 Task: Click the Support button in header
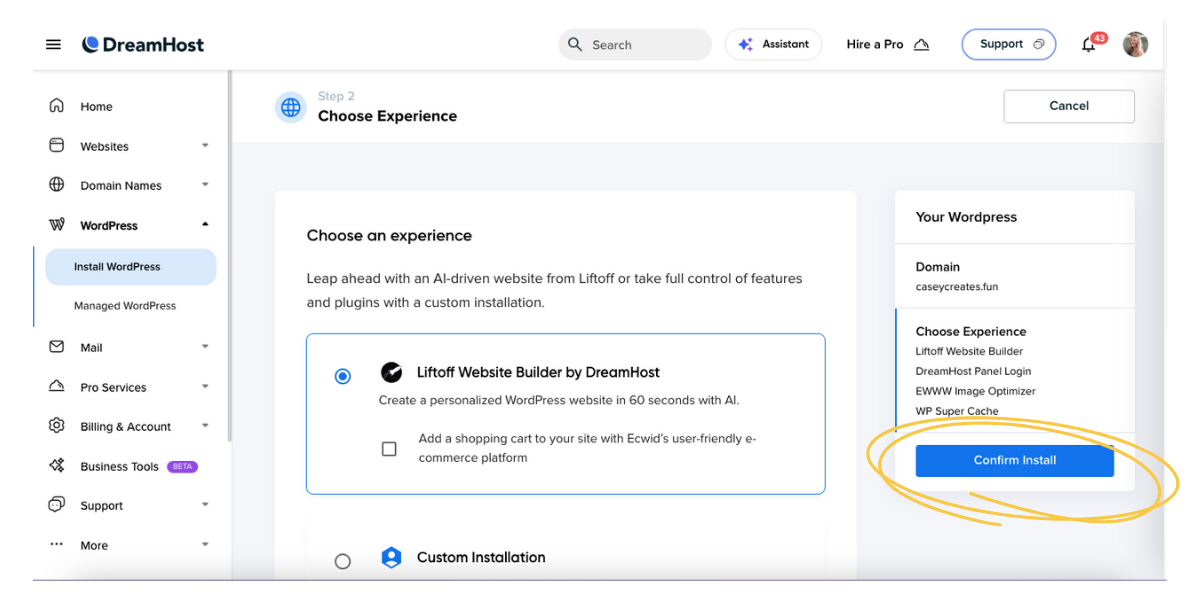pos(1008,44)
